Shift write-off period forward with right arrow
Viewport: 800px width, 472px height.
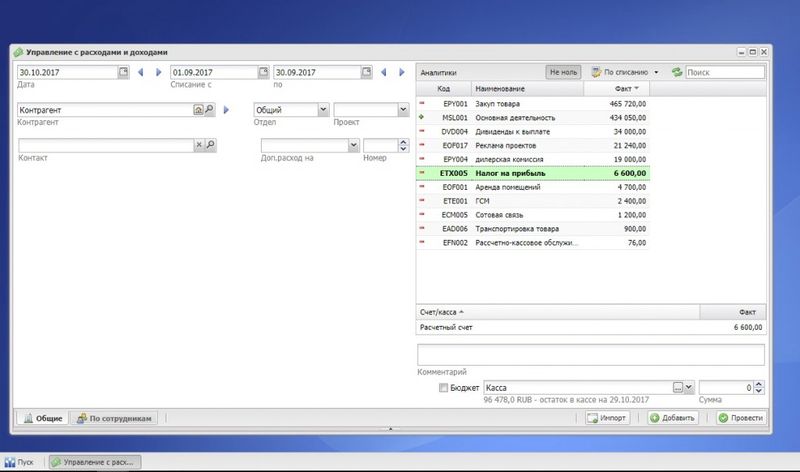(402, 72)
